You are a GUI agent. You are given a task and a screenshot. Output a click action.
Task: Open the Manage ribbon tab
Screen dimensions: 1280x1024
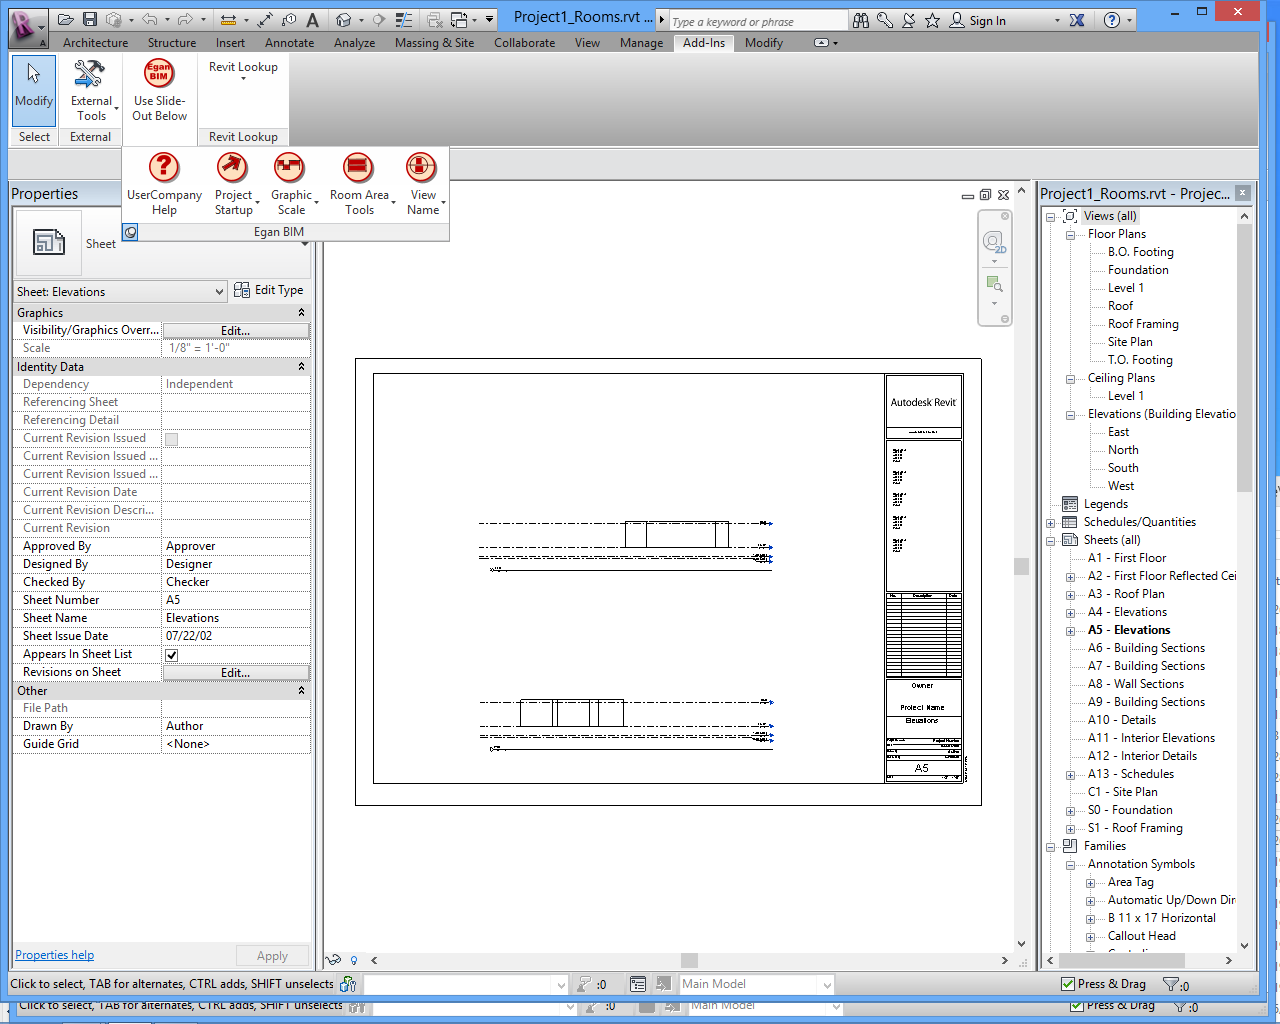(x=642, y=43)
